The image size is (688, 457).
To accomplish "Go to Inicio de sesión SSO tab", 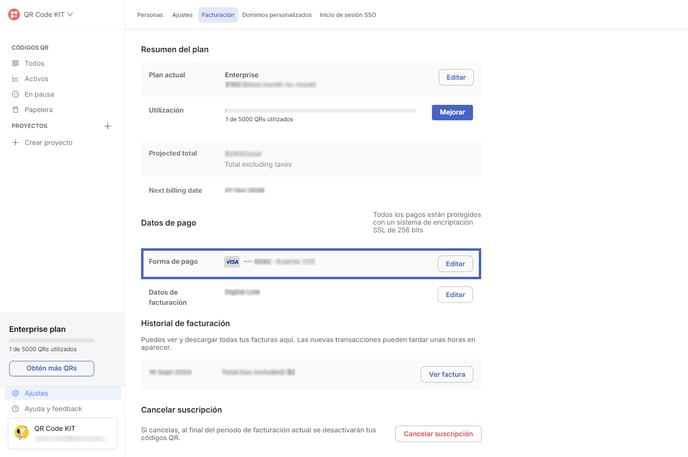I will pyautogui.click(x=348, y=15).
